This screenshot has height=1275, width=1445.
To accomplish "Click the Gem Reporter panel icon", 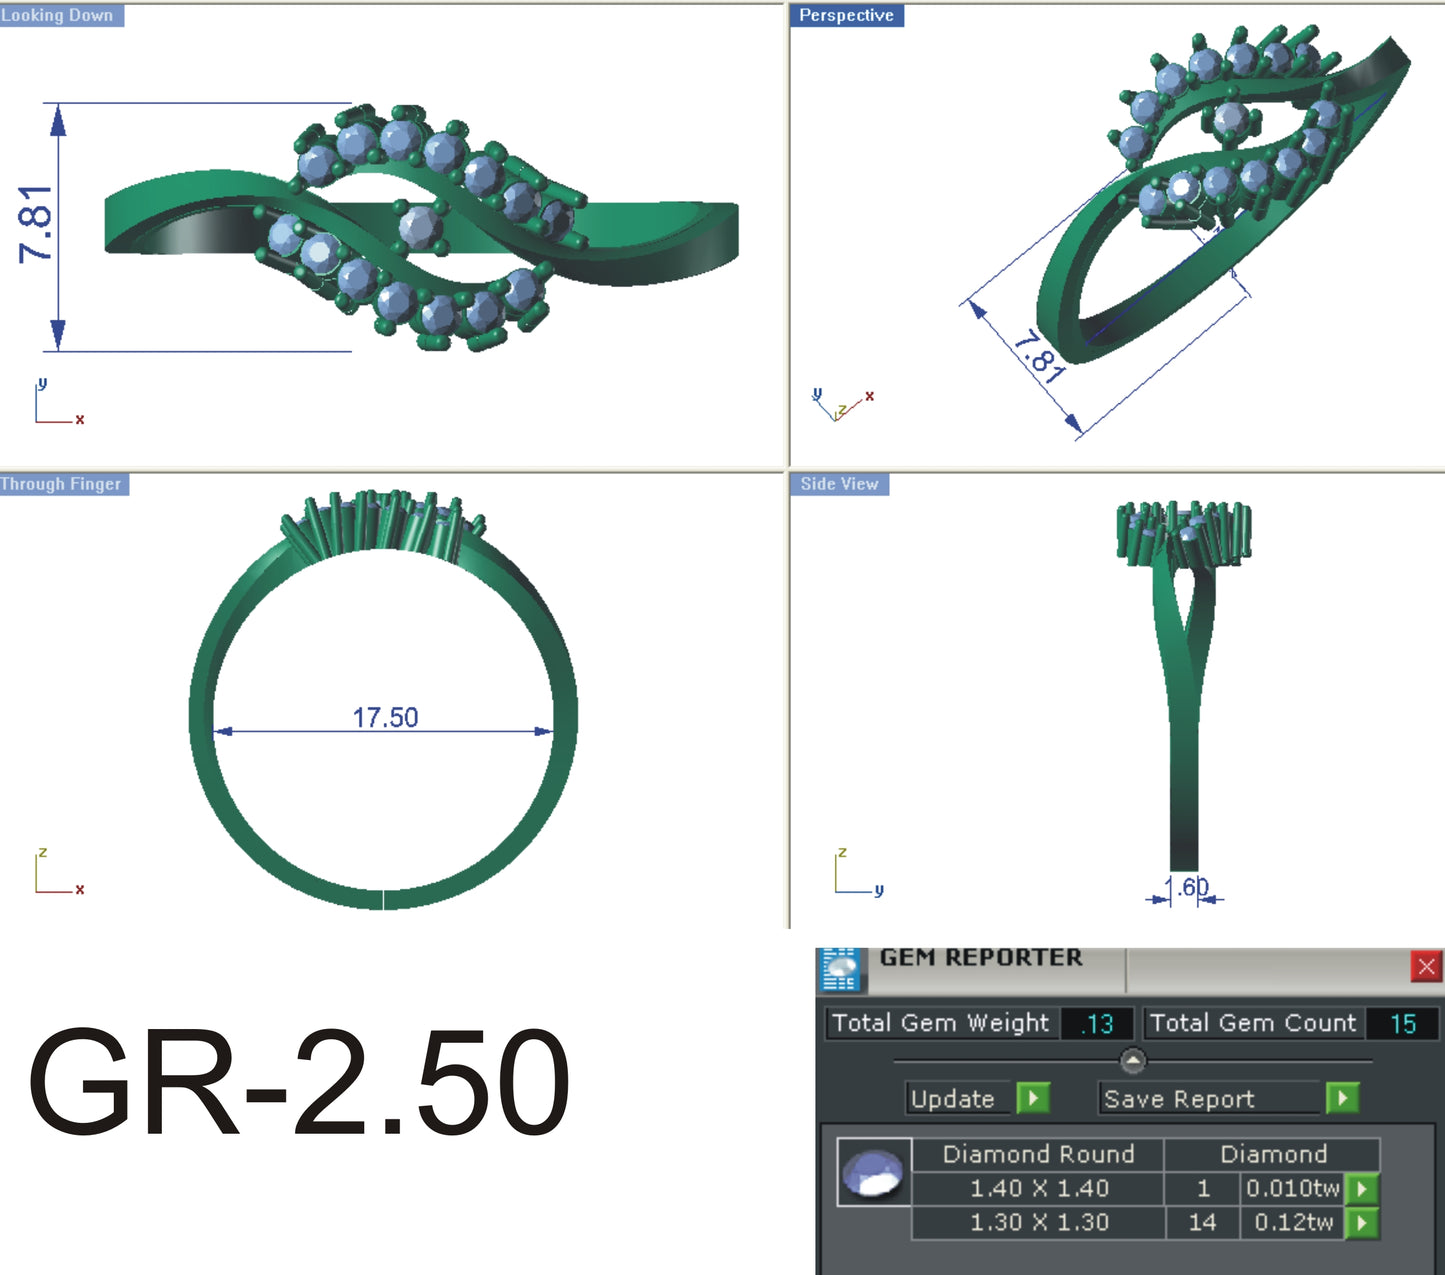I will [x=840, y=969].
